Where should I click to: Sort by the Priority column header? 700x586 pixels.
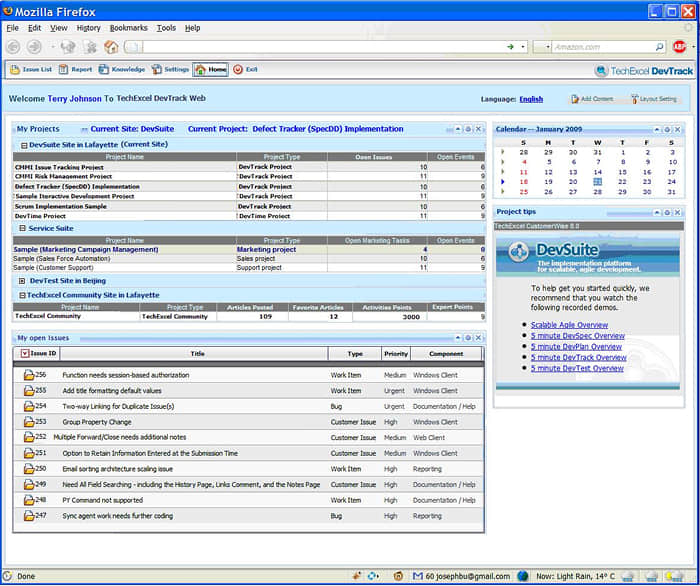[396, 353]
